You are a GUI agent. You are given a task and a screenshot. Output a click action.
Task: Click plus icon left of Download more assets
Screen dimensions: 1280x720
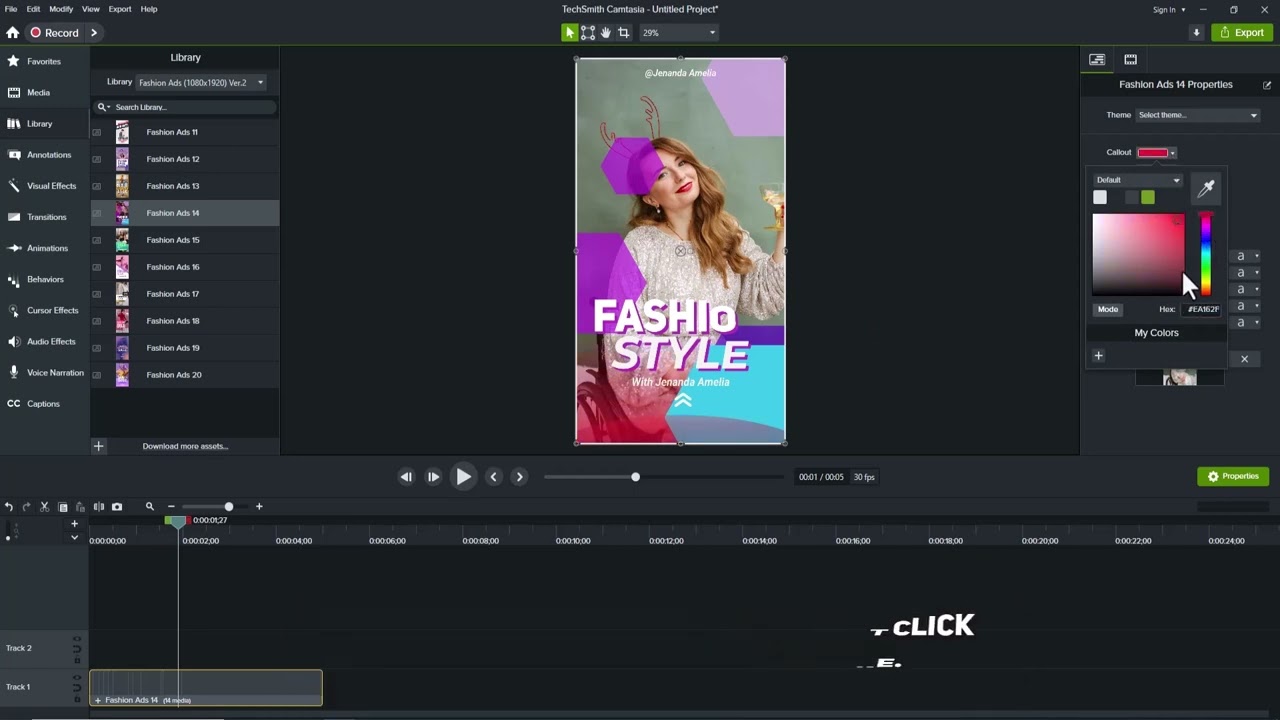point(98,447)
